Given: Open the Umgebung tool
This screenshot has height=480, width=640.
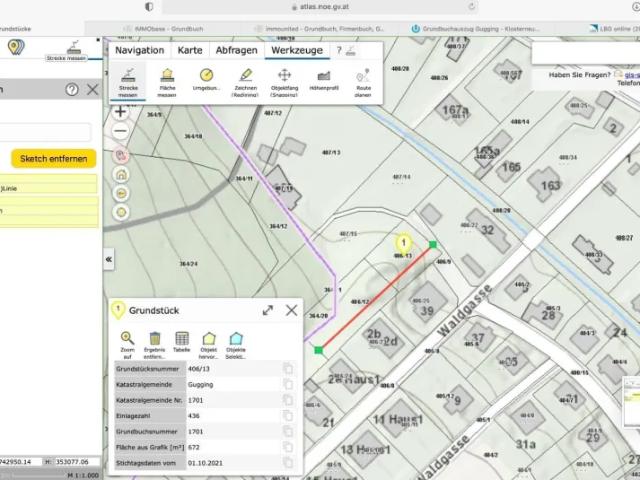Looking at the screenshot, I should click(206, 80).
